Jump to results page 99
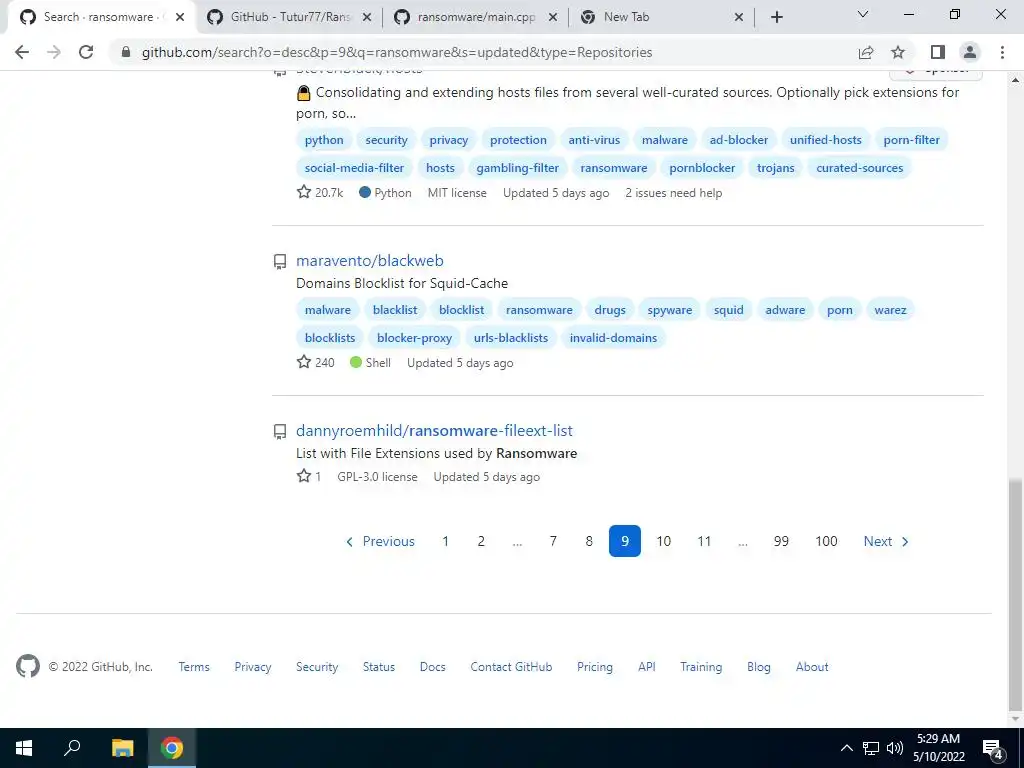This screenshot has height=768, width=1024. tap(781, 541)
